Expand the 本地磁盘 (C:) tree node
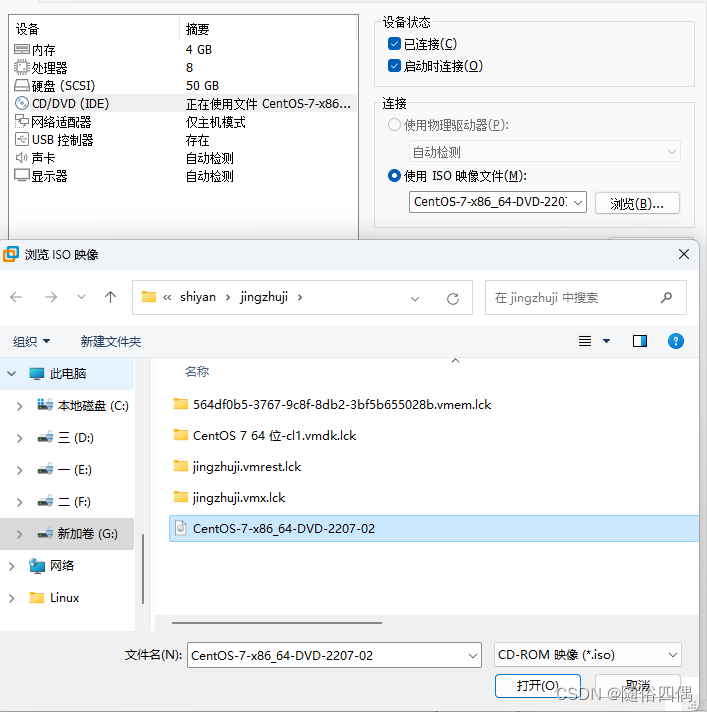707x712 pixels. click(x=19, y=406)
